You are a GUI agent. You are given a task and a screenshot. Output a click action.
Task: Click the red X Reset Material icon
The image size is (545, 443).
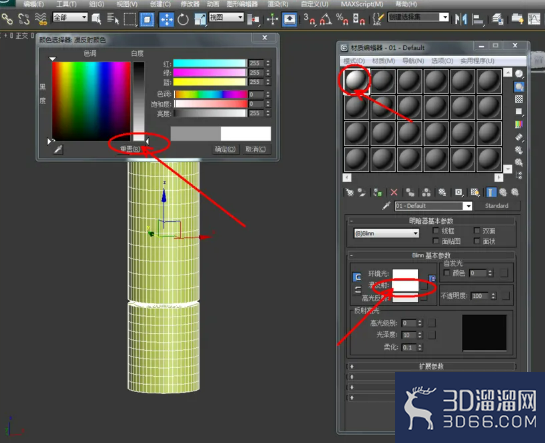[394, 192]
